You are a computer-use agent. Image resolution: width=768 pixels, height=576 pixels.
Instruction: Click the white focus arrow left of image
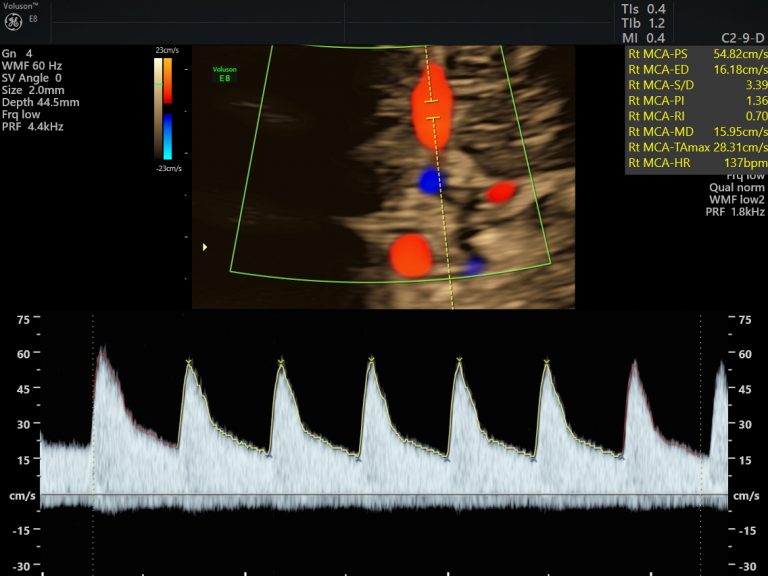(x=205, y=246)
